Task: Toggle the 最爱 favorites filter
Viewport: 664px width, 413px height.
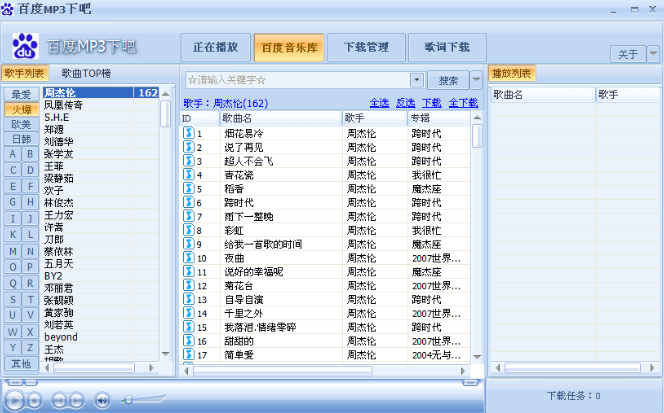Action: coord(21,94)
